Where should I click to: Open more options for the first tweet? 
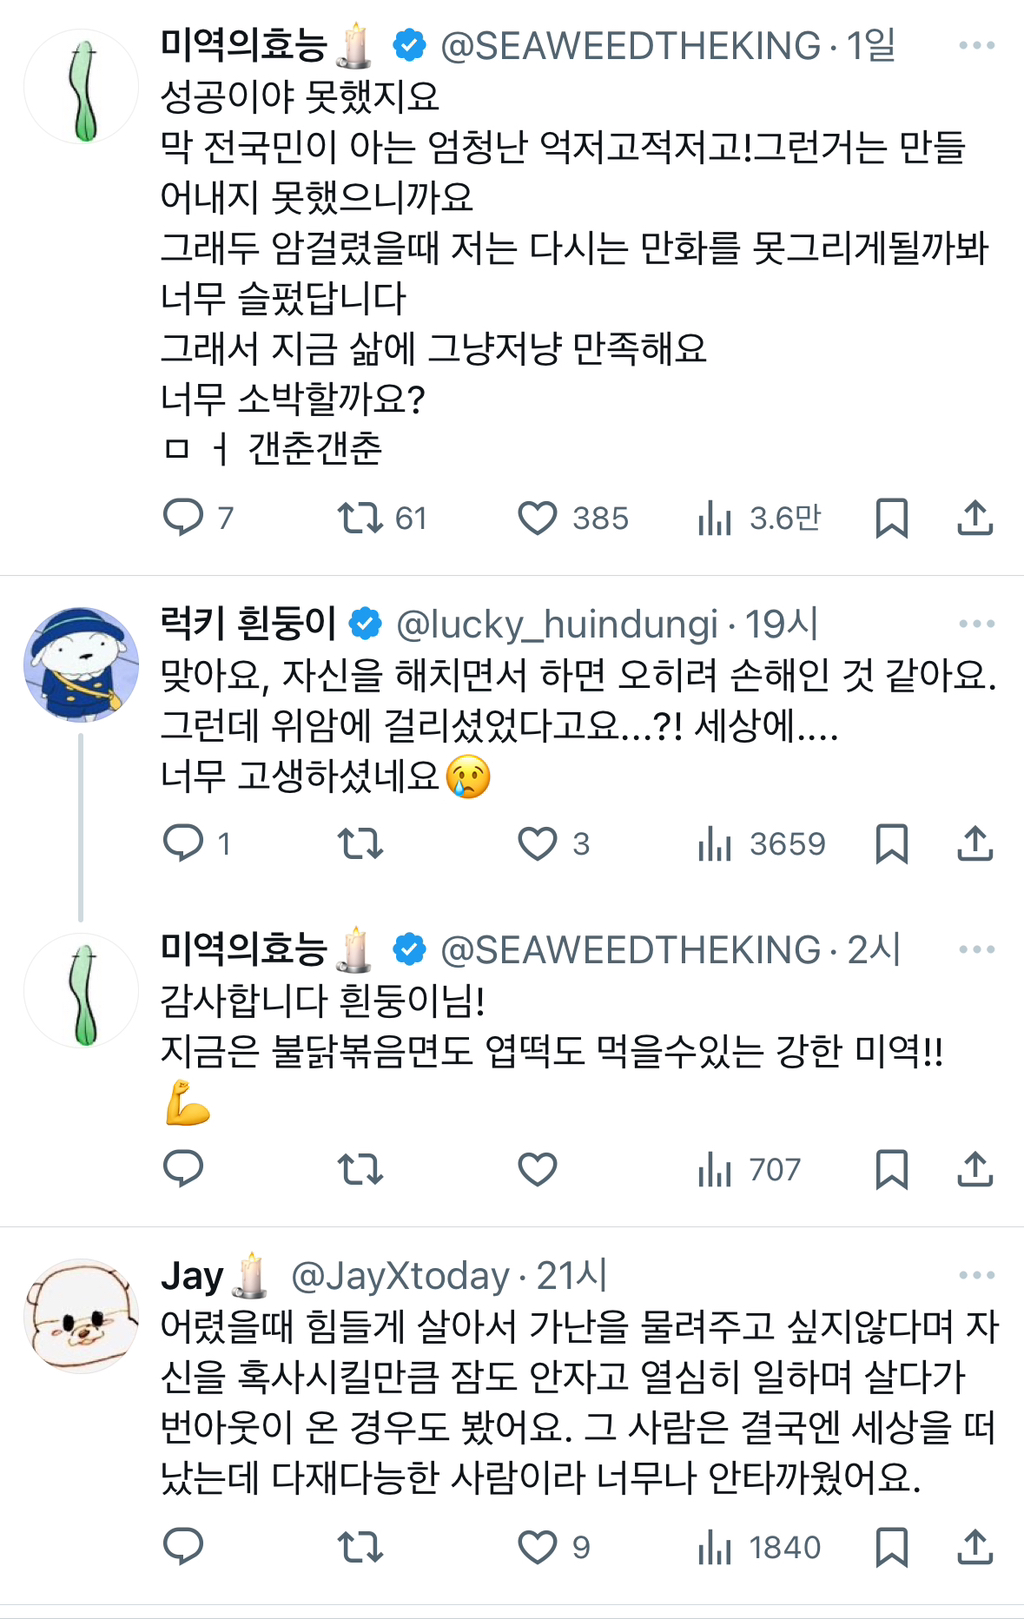(x=976, y=46)
